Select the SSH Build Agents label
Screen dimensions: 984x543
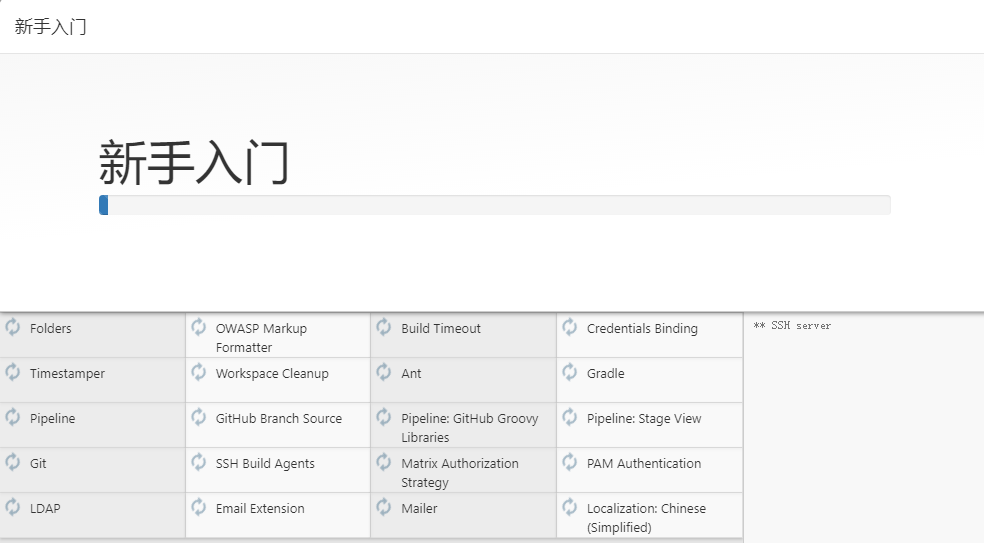pos(265,463)
